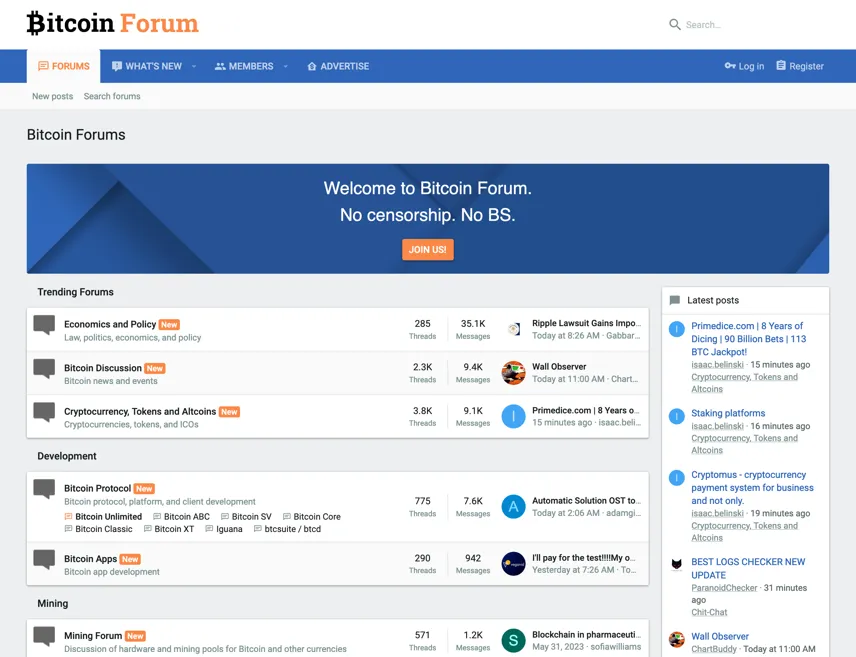Open the Bitcoin Apps forum title
856x657 pixels.
point(91,559)
